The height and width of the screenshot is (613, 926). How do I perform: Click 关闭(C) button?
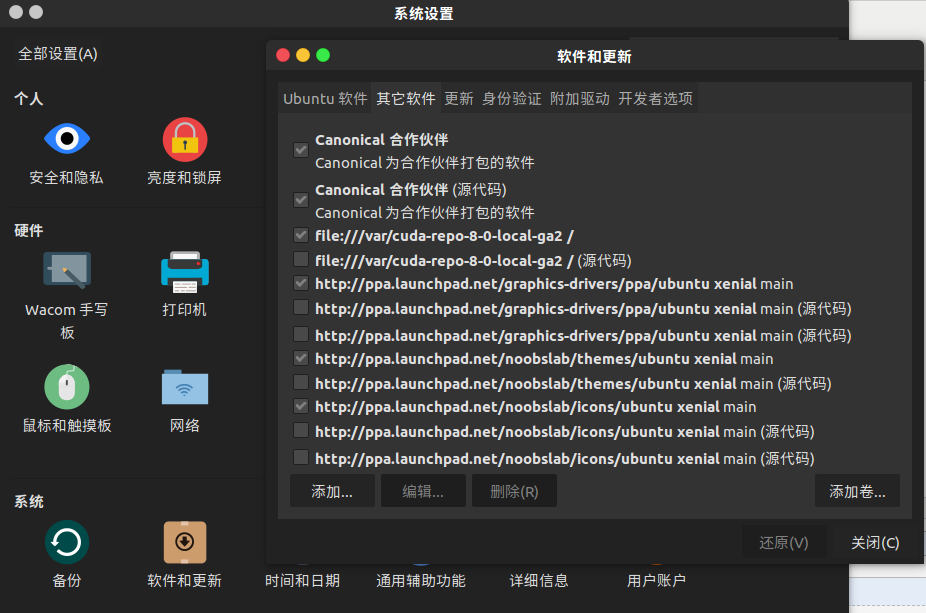click(x=875, y=542)
